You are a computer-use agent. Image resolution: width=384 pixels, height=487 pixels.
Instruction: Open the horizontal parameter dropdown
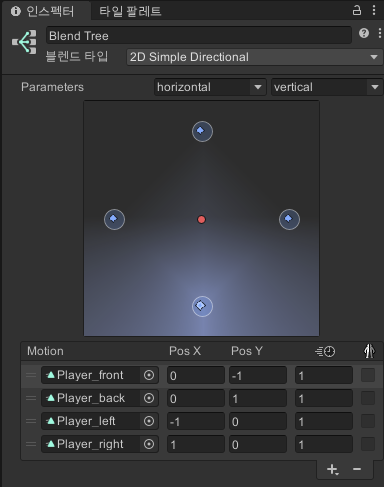pyautogui.click(x=210, y=87)
